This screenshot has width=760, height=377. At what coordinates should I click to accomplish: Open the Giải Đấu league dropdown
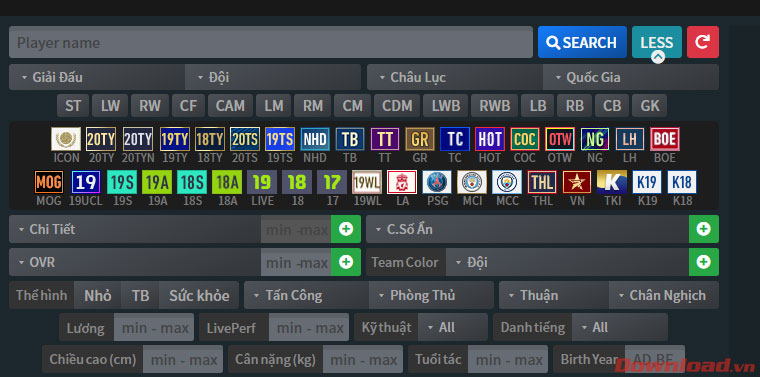[x=97, y=78]
